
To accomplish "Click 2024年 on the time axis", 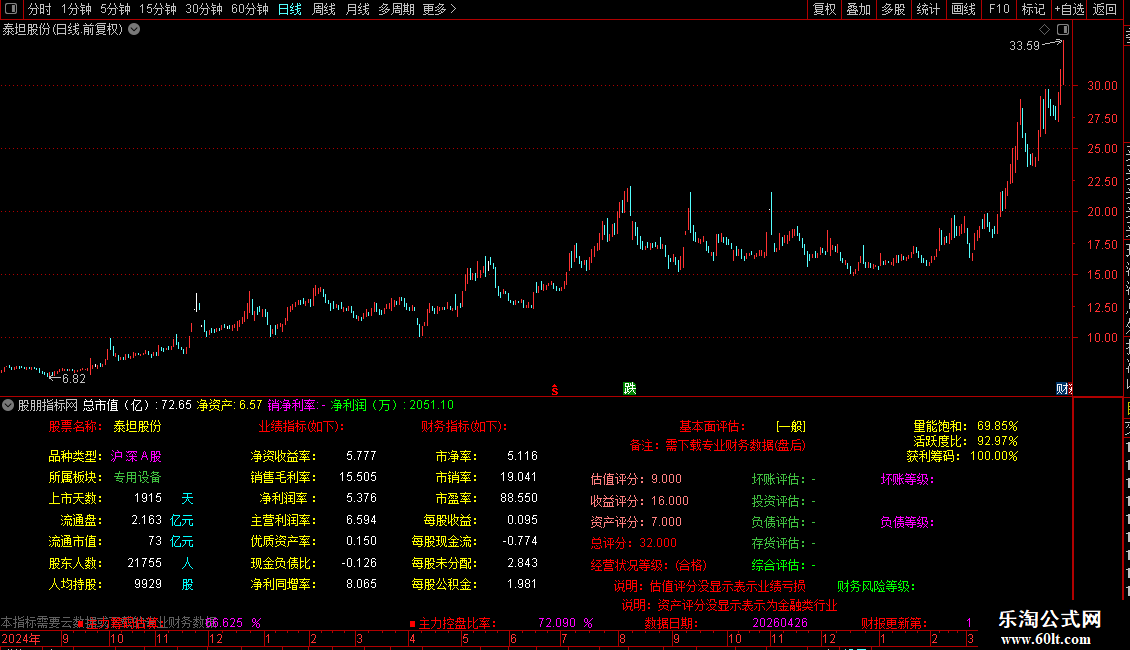I will (x=21, y=638).
